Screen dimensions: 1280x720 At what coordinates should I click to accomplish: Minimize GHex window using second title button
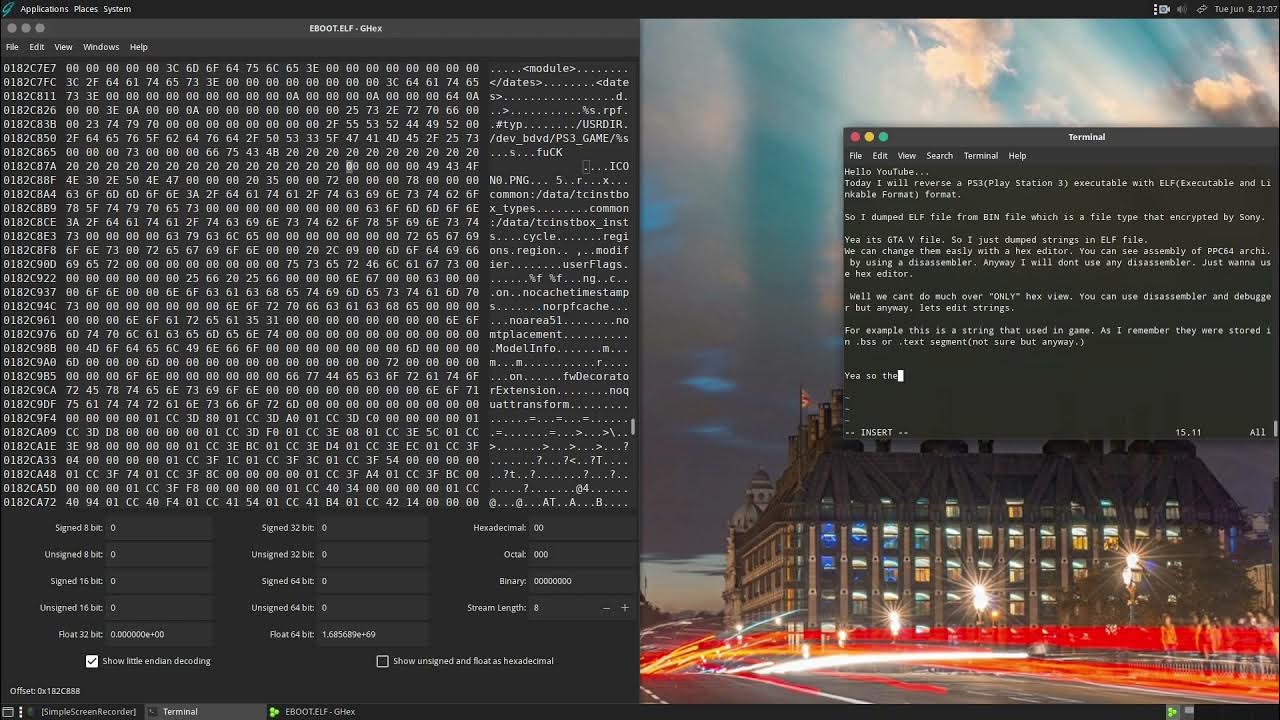pyautogui.click(x=26, y=28)
